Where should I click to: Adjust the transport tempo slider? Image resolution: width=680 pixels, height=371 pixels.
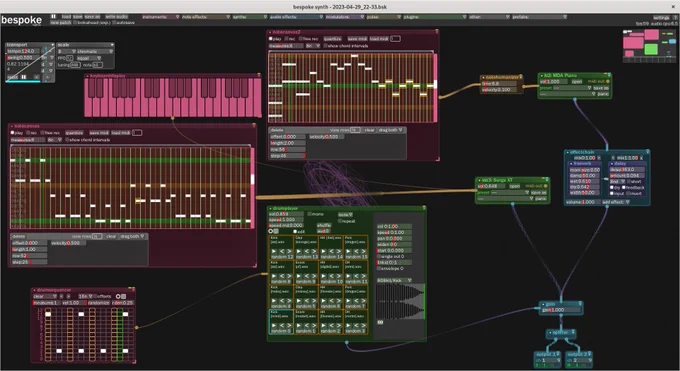tap(23, 51)
